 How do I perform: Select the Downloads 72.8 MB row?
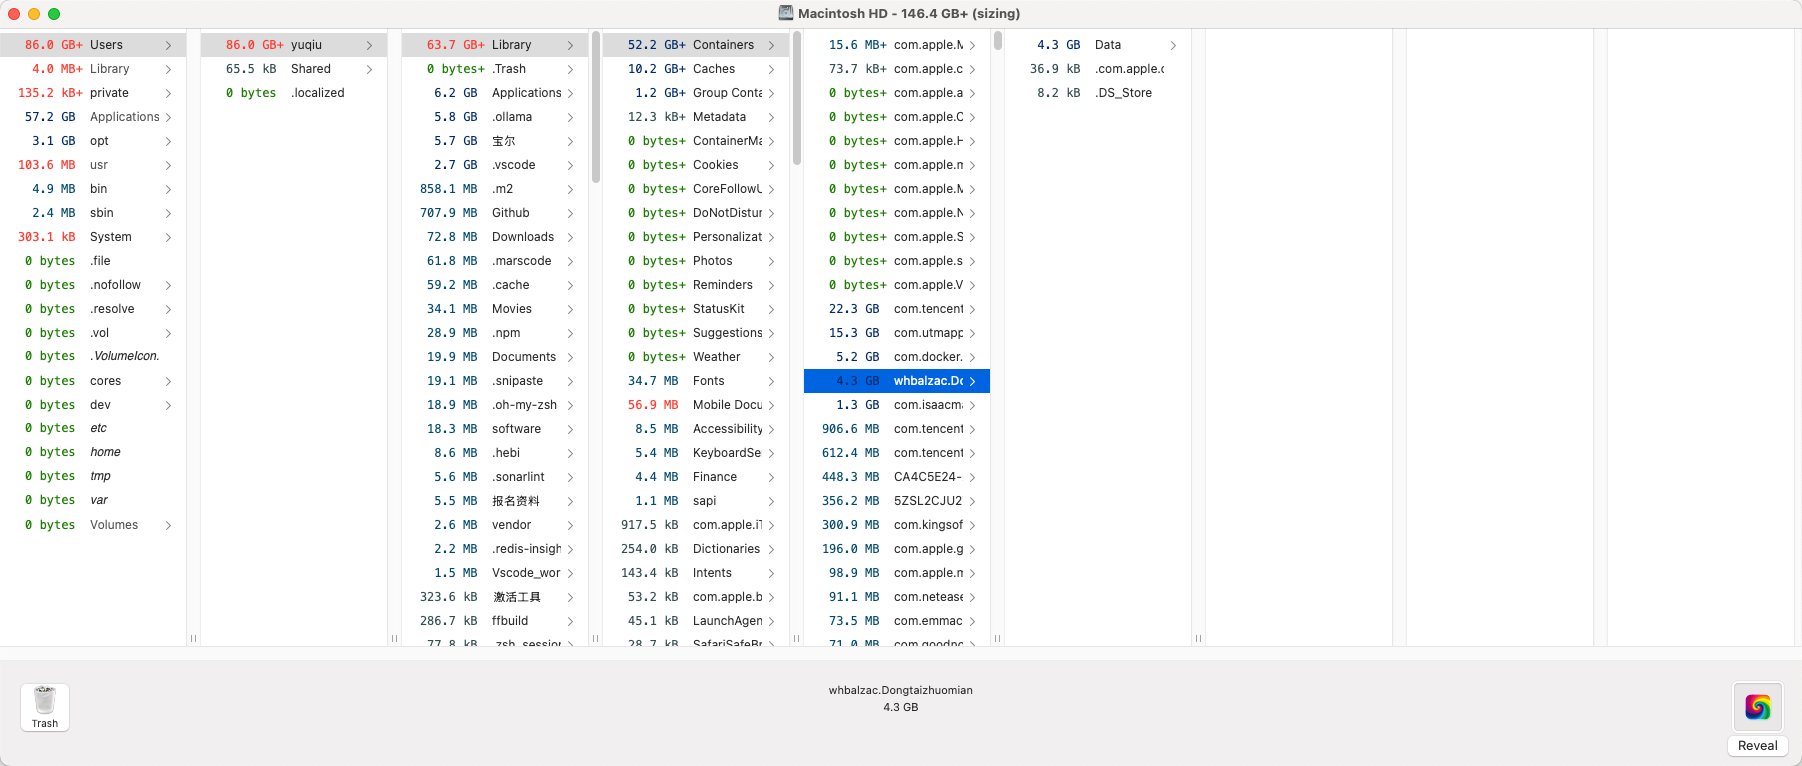click(x=495, y=237)
